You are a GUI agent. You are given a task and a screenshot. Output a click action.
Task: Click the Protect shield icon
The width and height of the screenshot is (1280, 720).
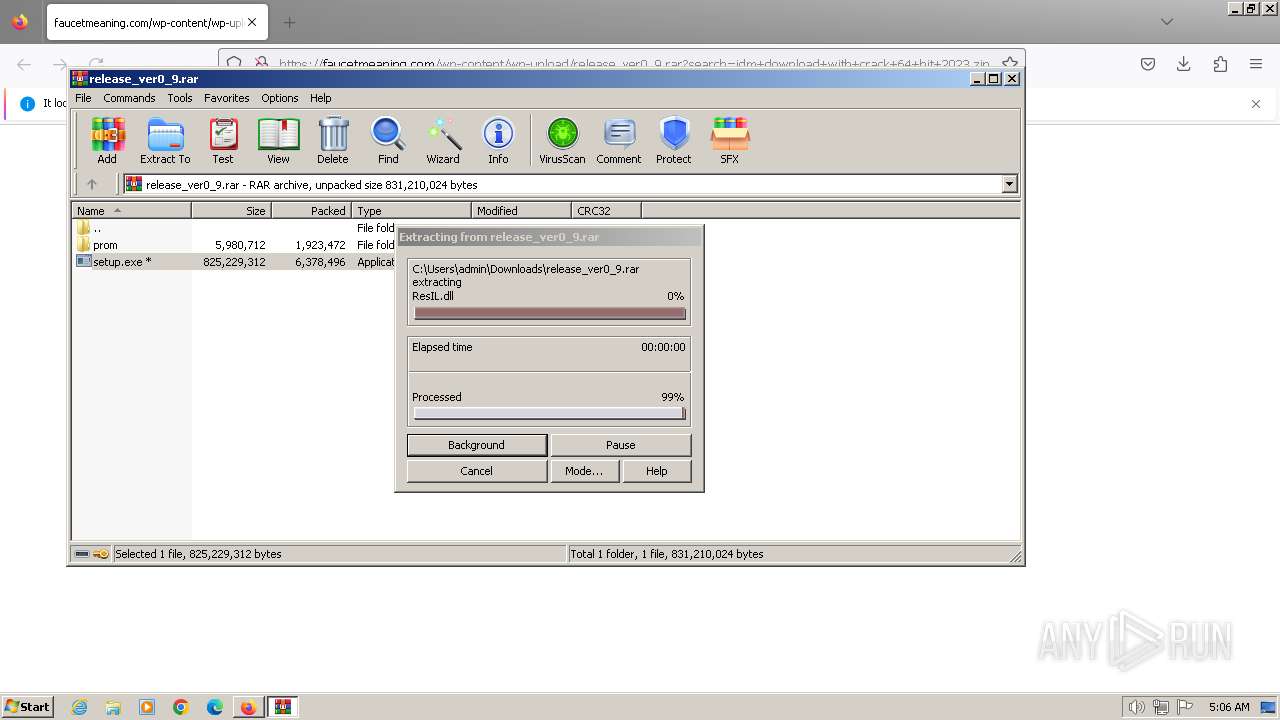(x=674, y=140)
